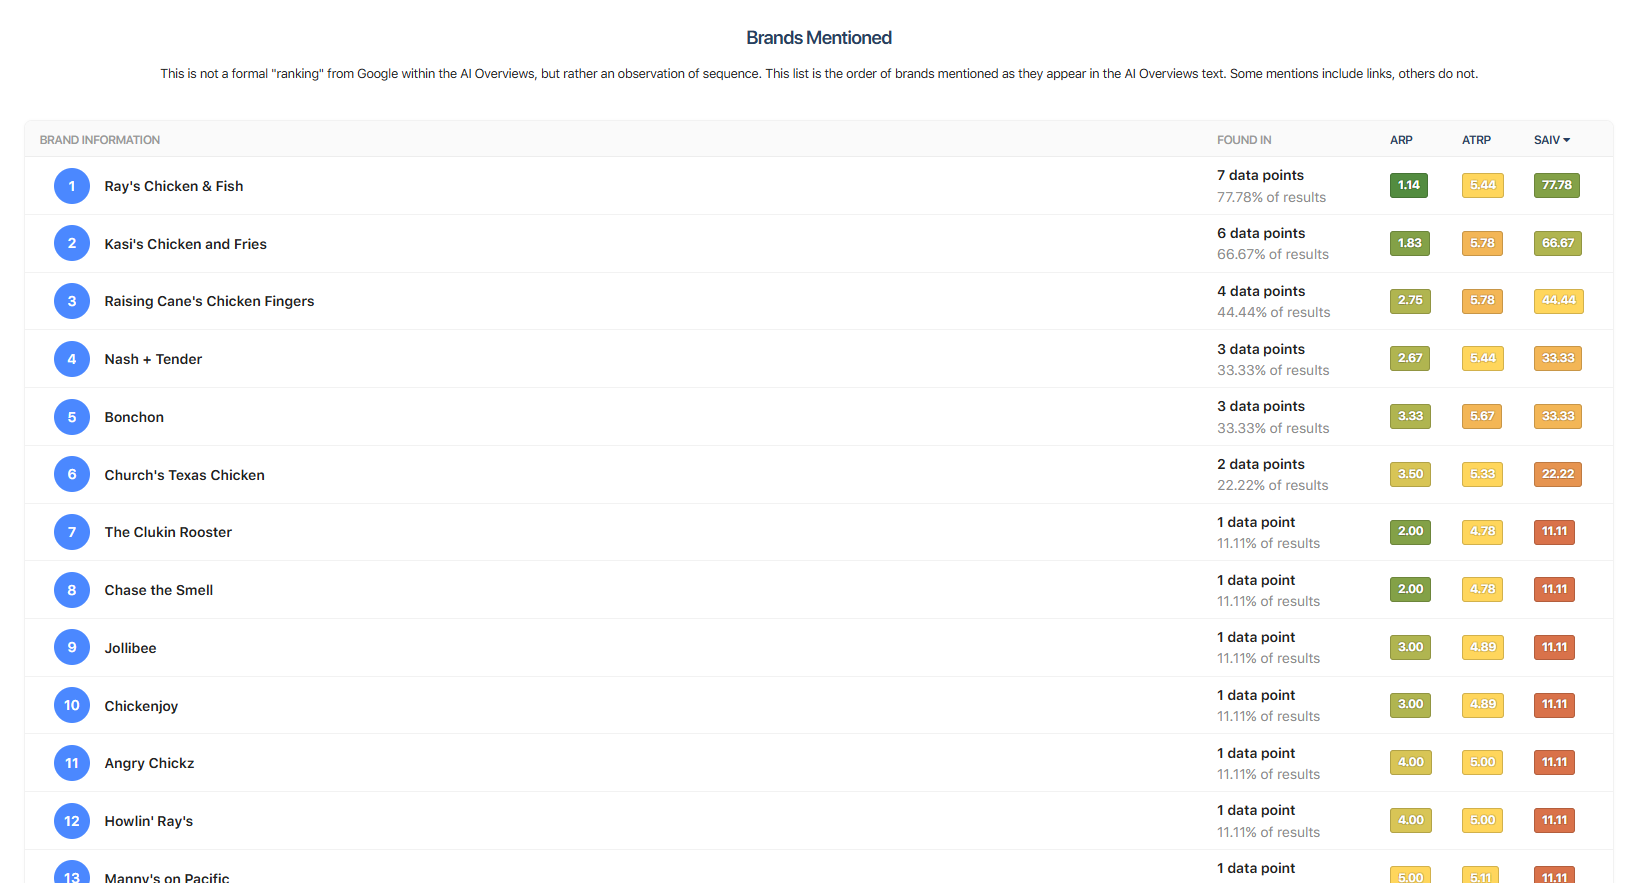Click the Howlin' Ray's brand name
1645x883 pixels.
(x=149, y=821)
